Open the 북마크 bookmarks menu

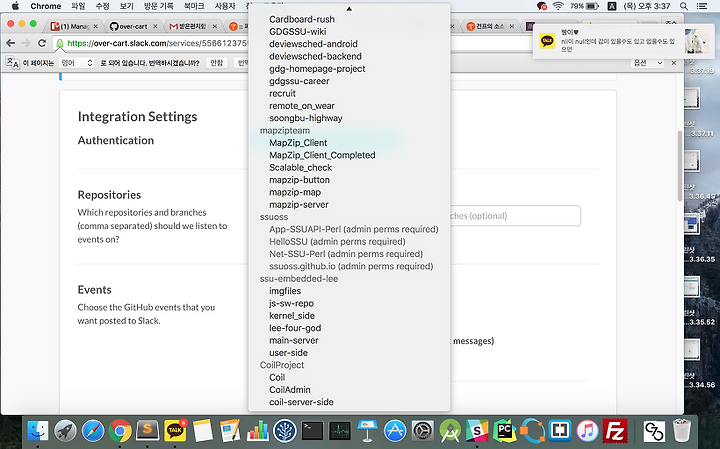[x=194, y=6]
